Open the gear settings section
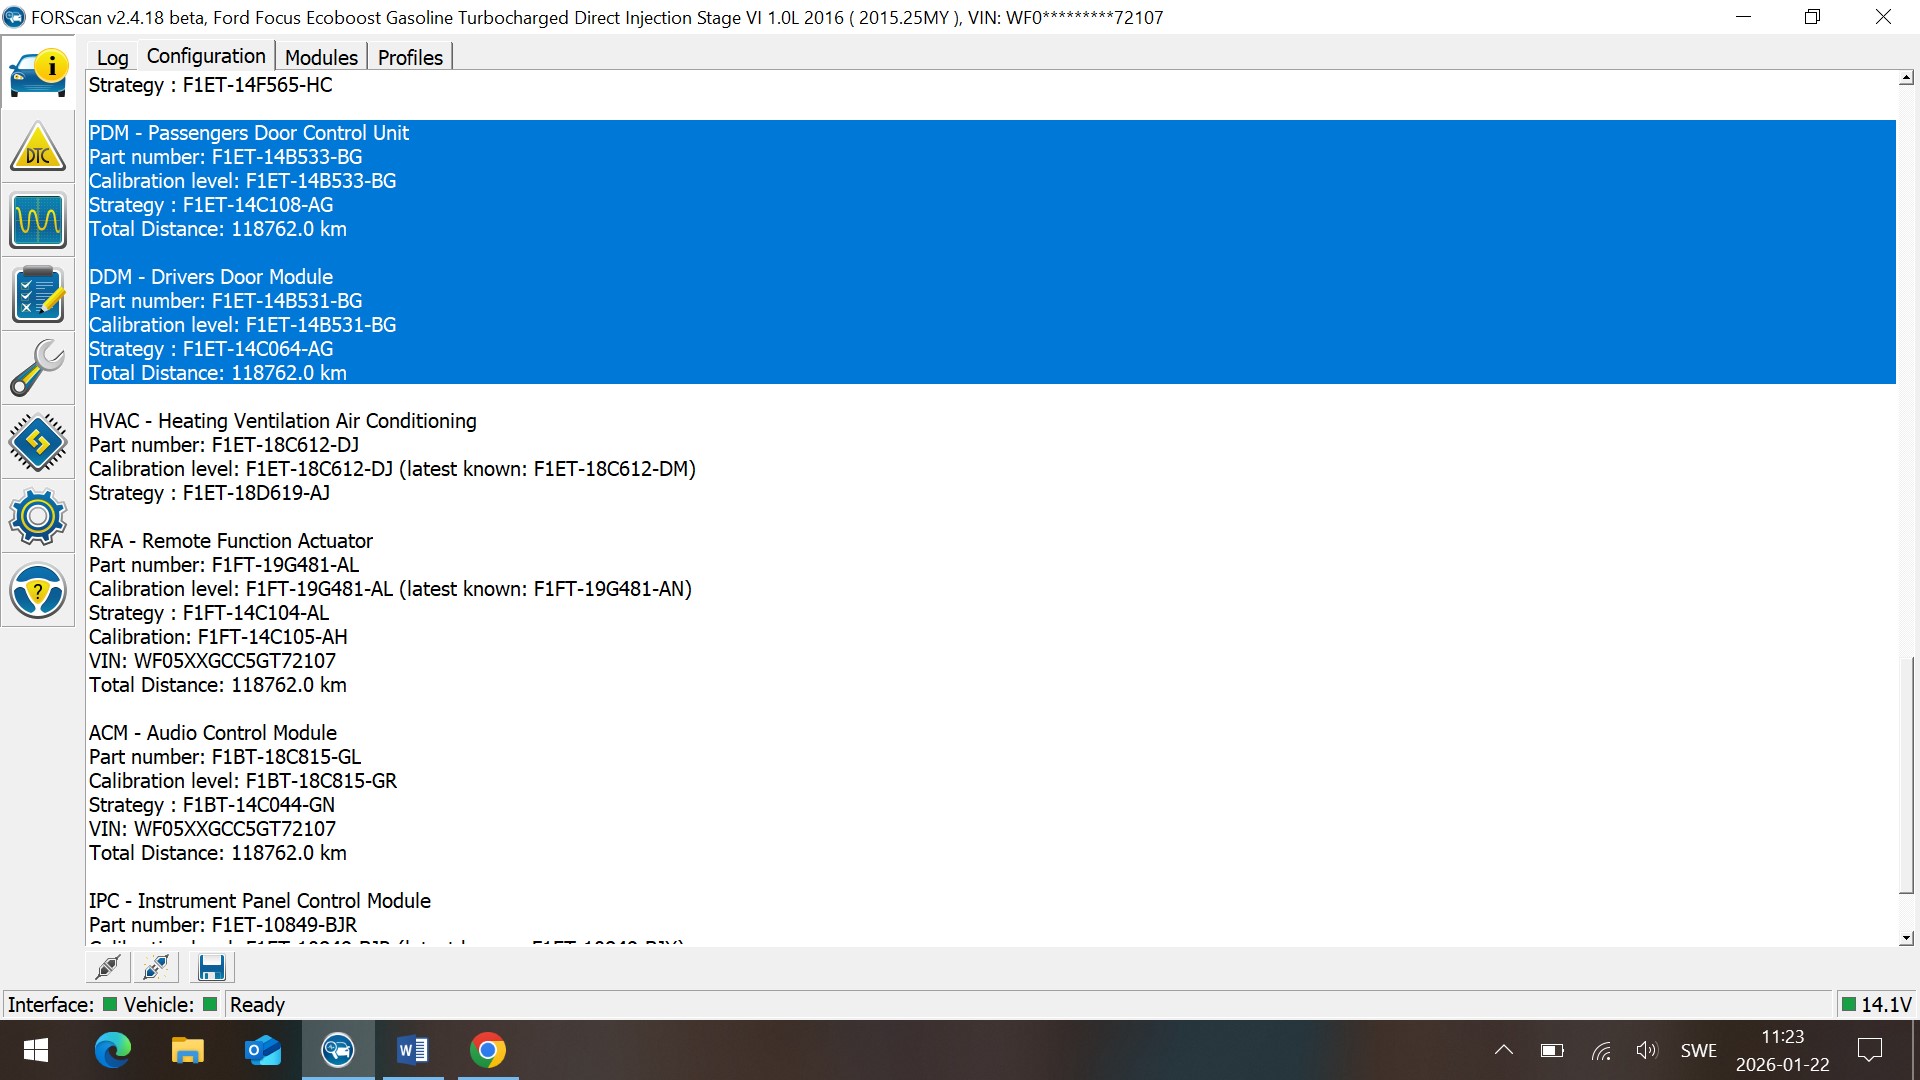This screenshot has width=1920, height=1080. click(x=38, y=517)
